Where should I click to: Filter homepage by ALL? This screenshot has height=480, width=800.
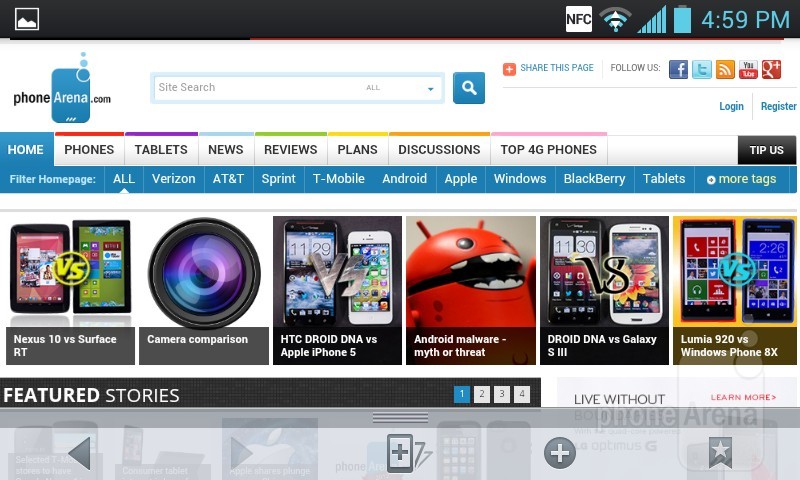(124, 179)
